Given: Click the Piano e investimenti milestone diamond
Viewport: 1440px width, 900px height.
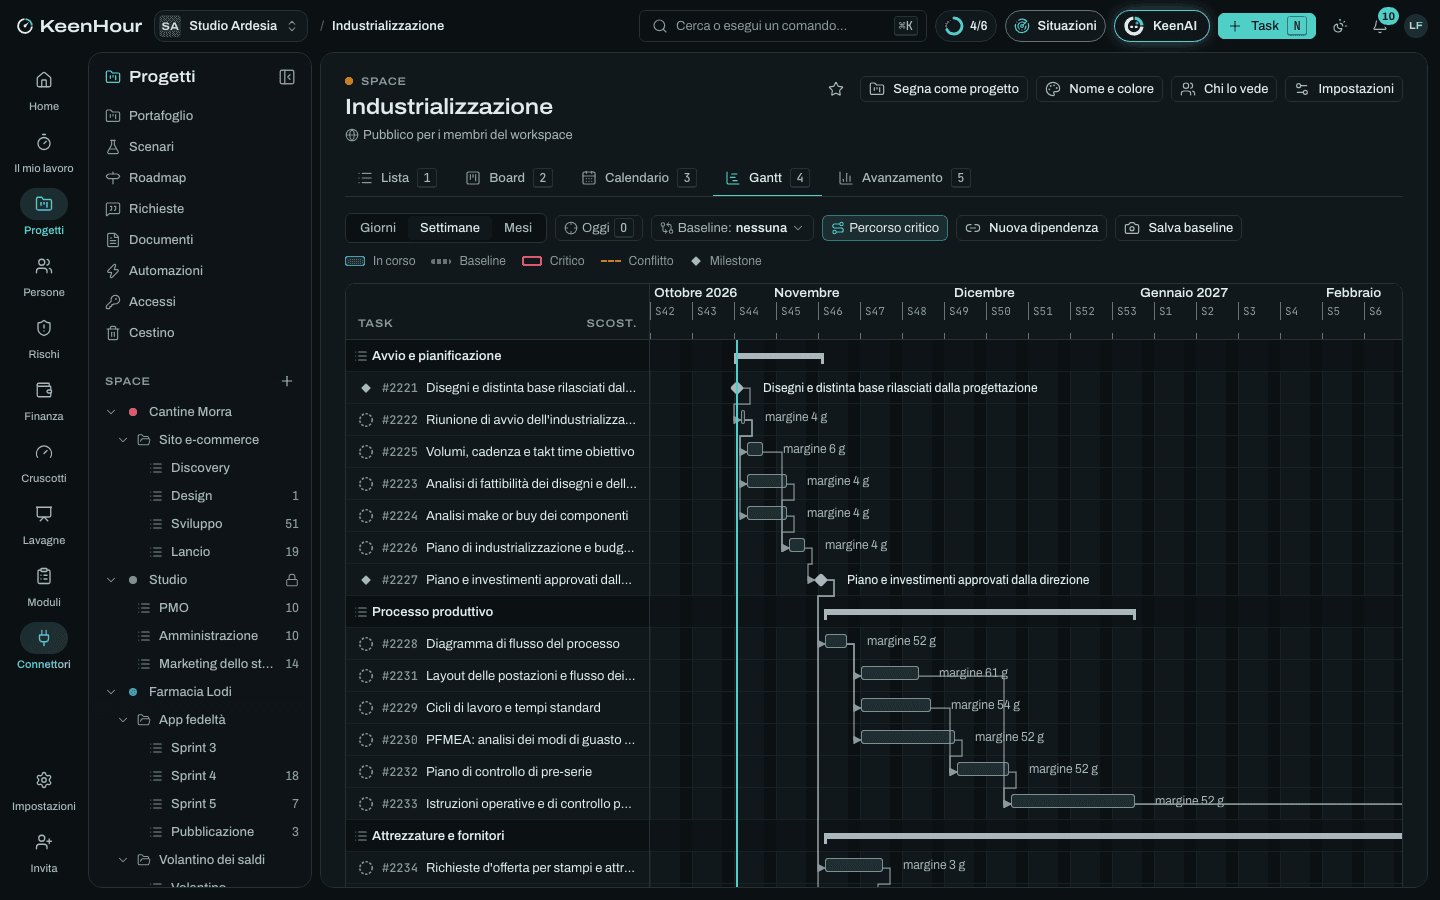Looking at the screenshot, I should 821,580.
